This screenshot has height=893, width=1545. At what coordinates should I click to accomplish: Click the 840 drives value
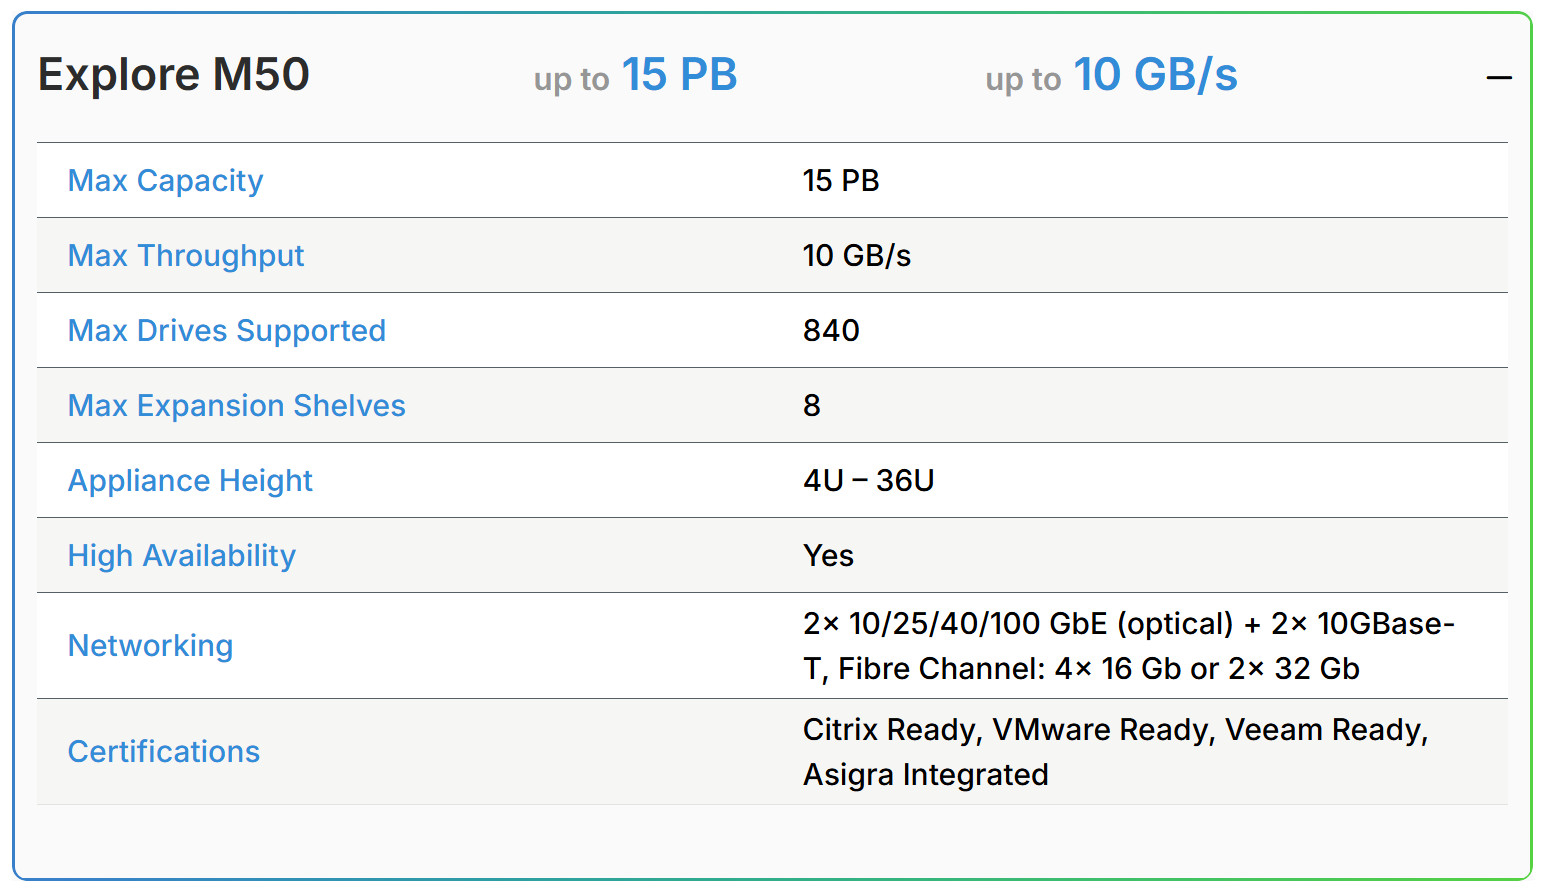click(x=831, y=331)
